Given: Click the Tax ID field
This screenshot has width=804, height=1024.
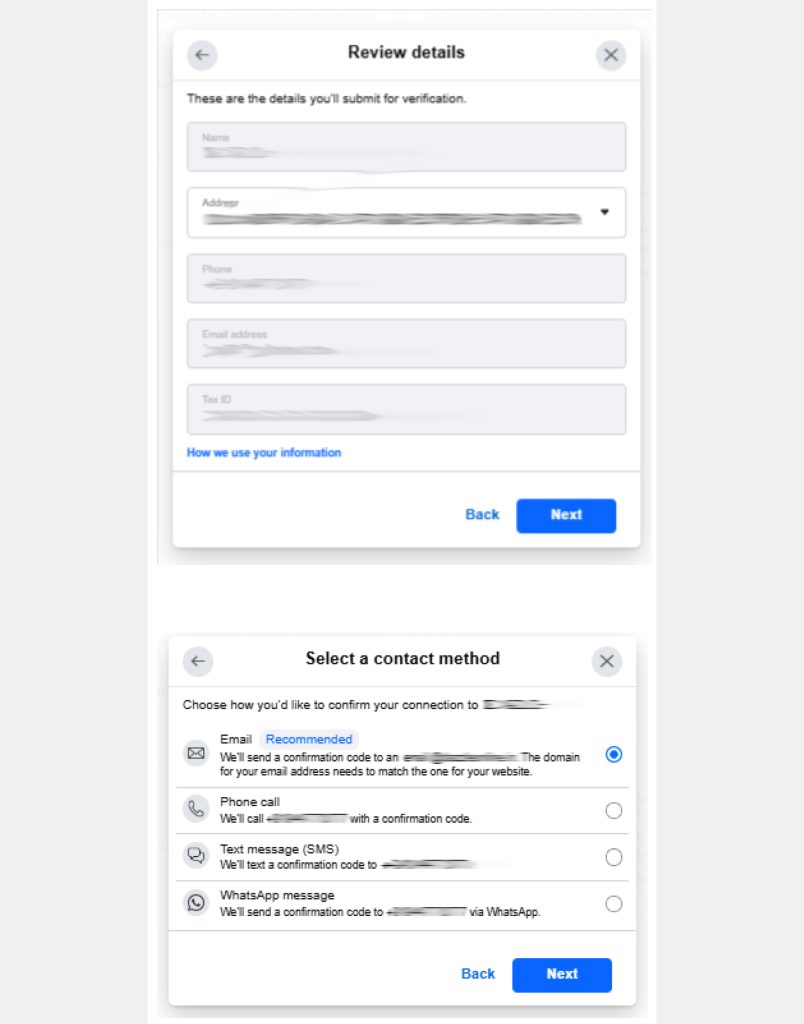Looking at the screenshot, I should click(x=406, y=409).
